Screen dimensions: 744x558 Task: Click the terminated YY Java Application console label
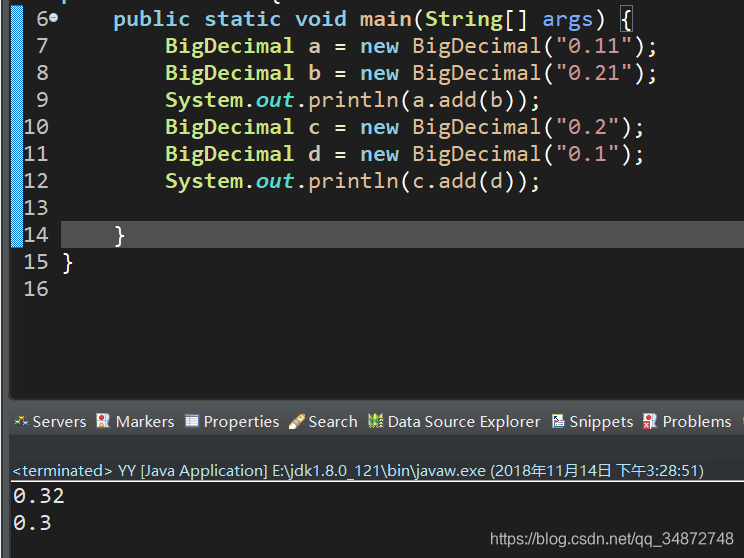coord(358,471)
